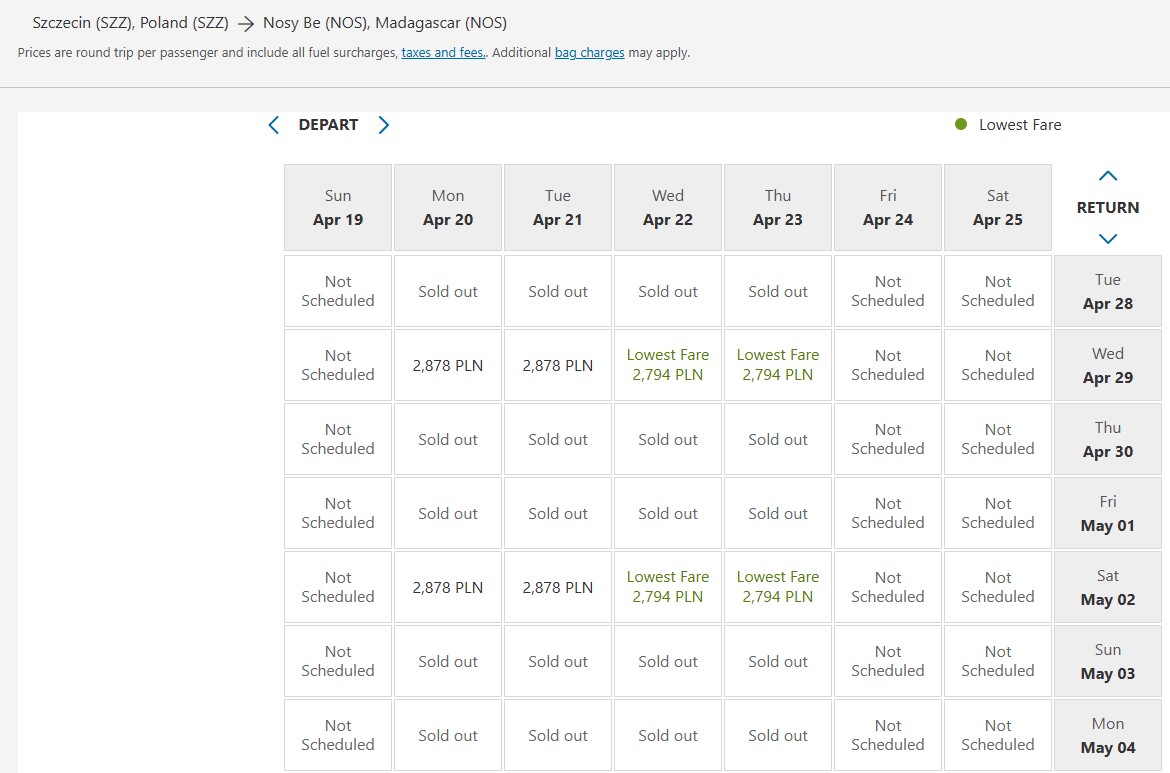Open the taxes and fees link
The image size is (1170, 773).
[x=444, y=53]
